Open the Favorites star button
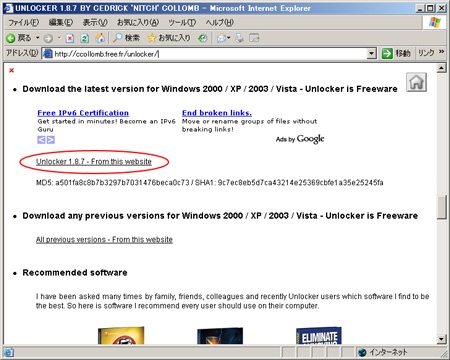The width and height of the screenshot is (450, 360). coord(169,38)
